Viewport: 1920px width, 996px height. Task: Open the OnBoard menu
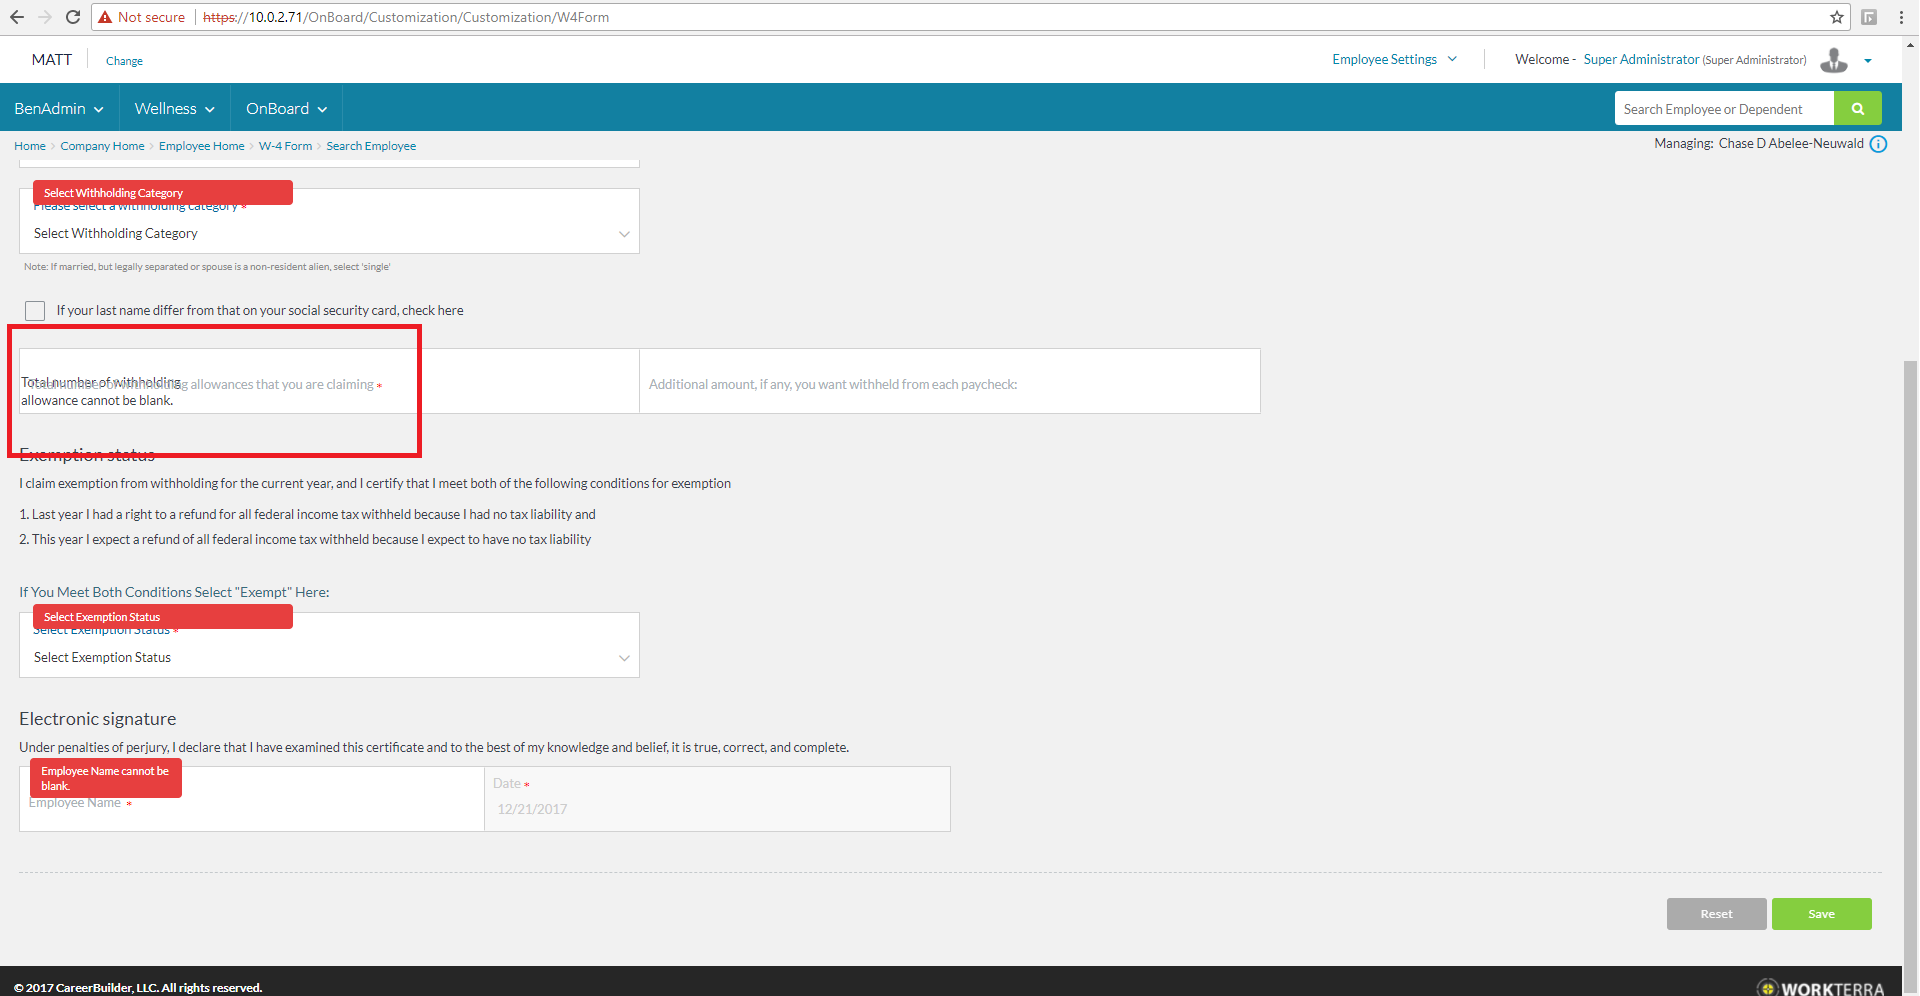[286, 109]
